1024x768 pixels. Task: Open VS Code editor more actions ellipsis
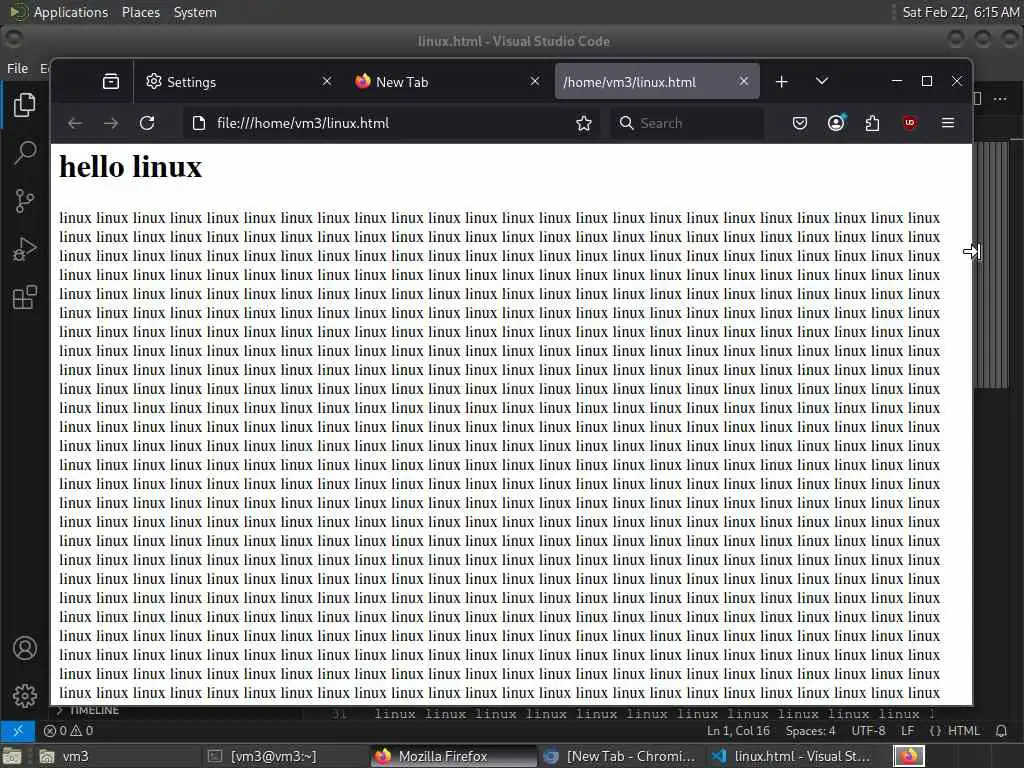click(x=1000, y=99)
